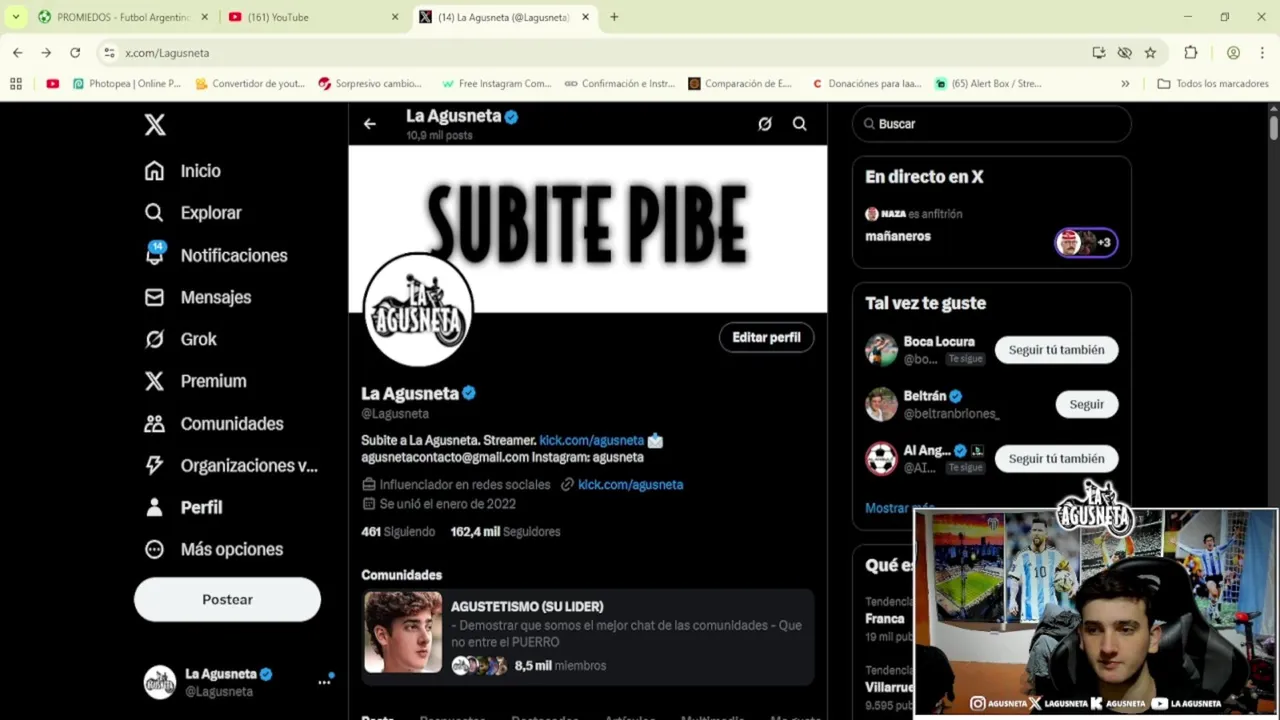1280x720 pixels.
Task: Click live space participant avatars +3
Action: pyautogui.click(x=1086, y=242)
